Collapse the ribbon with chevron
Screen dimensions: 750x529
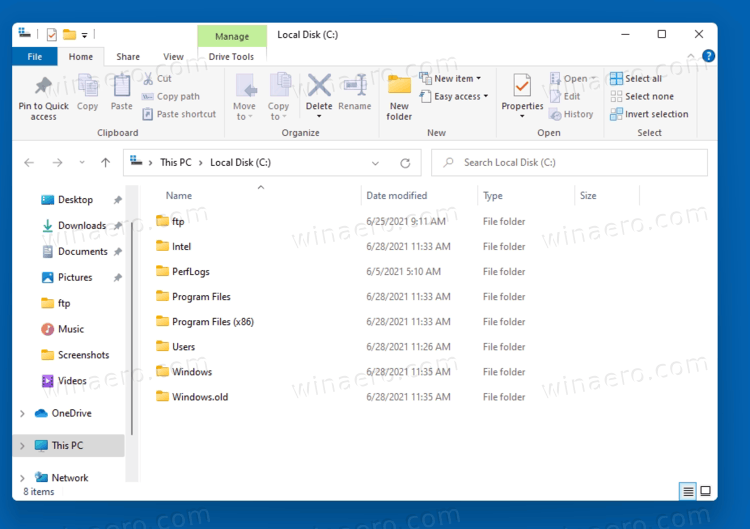coord(691,56)
